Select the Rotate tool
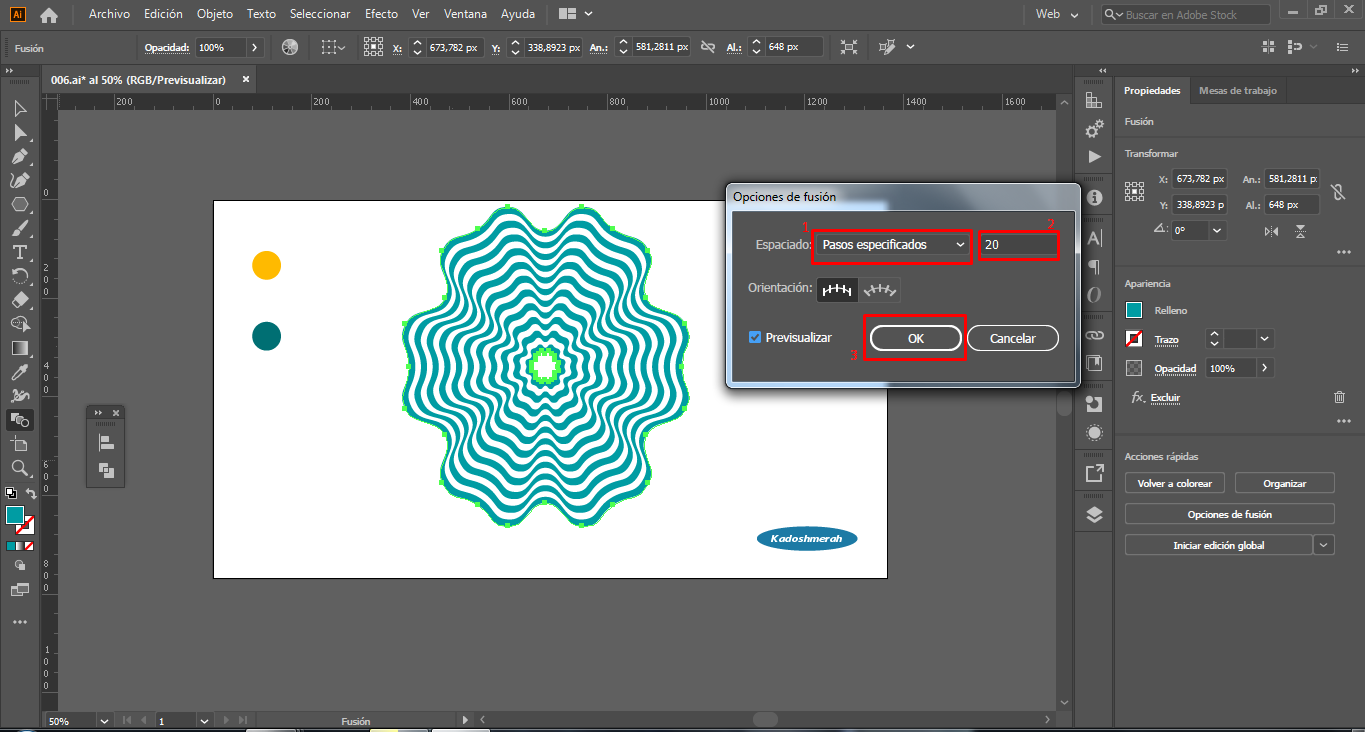The height and width of the screenshot is (732, 1365). click(x=20, y=276)
